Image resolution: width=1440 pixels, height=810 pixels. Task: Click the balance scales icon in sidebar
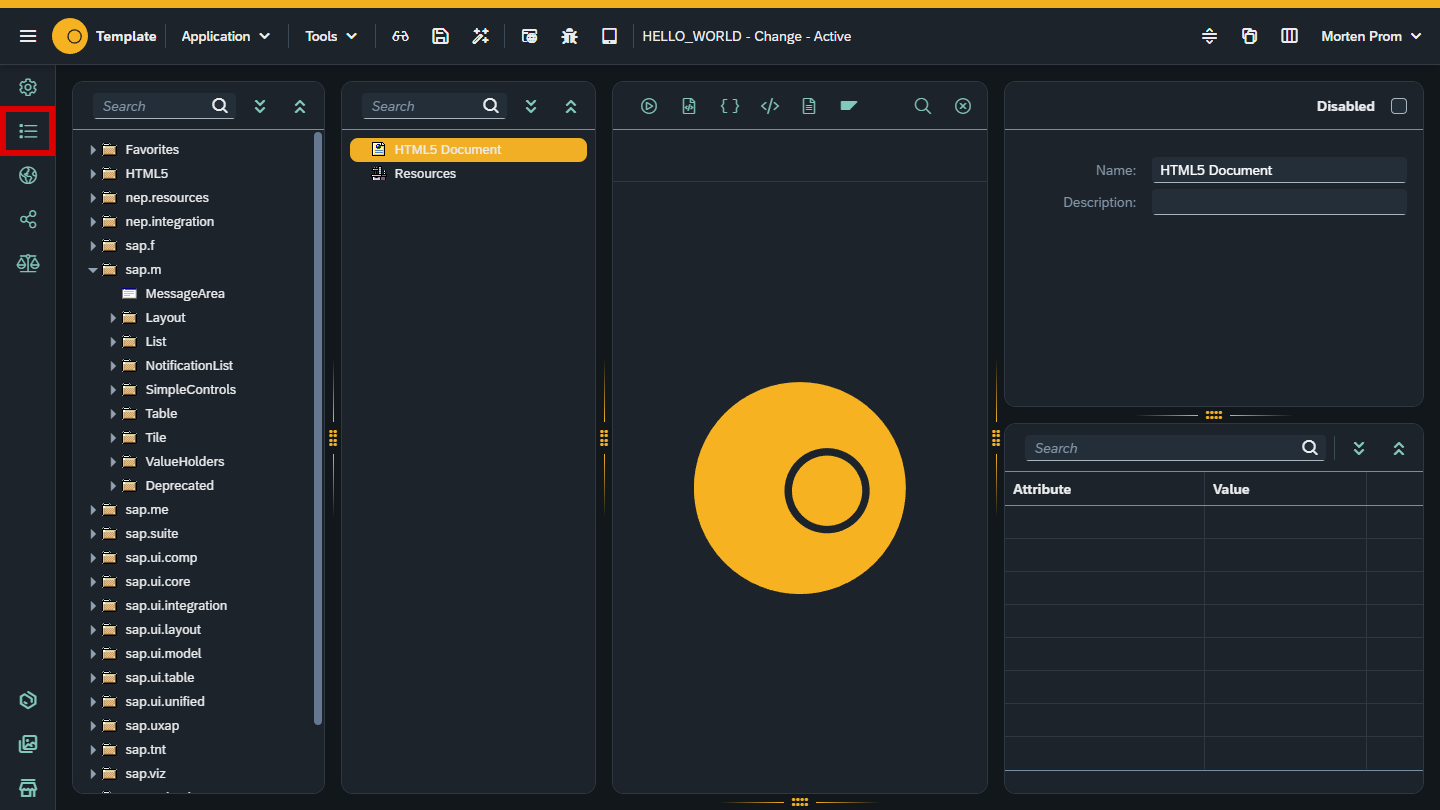pos(28,263)
